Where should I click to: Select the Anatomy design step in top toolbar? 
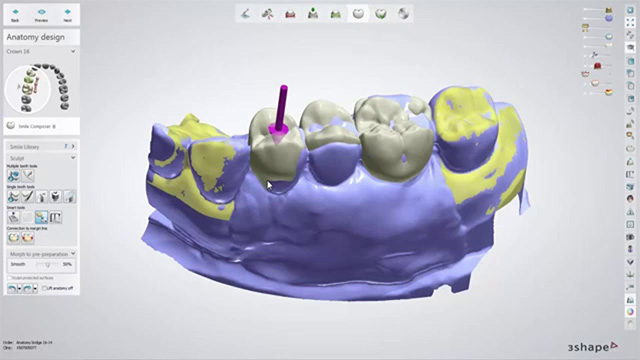click(358, 13)
